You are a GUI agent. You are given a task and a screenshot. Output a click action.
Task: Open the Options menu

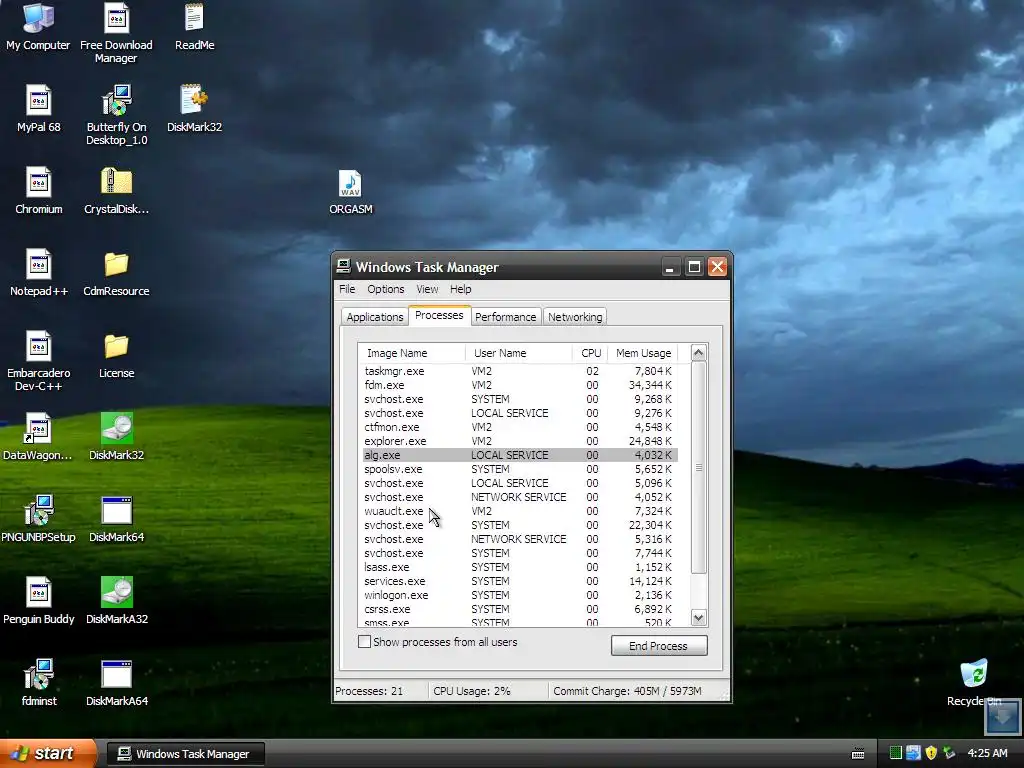(x=385, y=289)
